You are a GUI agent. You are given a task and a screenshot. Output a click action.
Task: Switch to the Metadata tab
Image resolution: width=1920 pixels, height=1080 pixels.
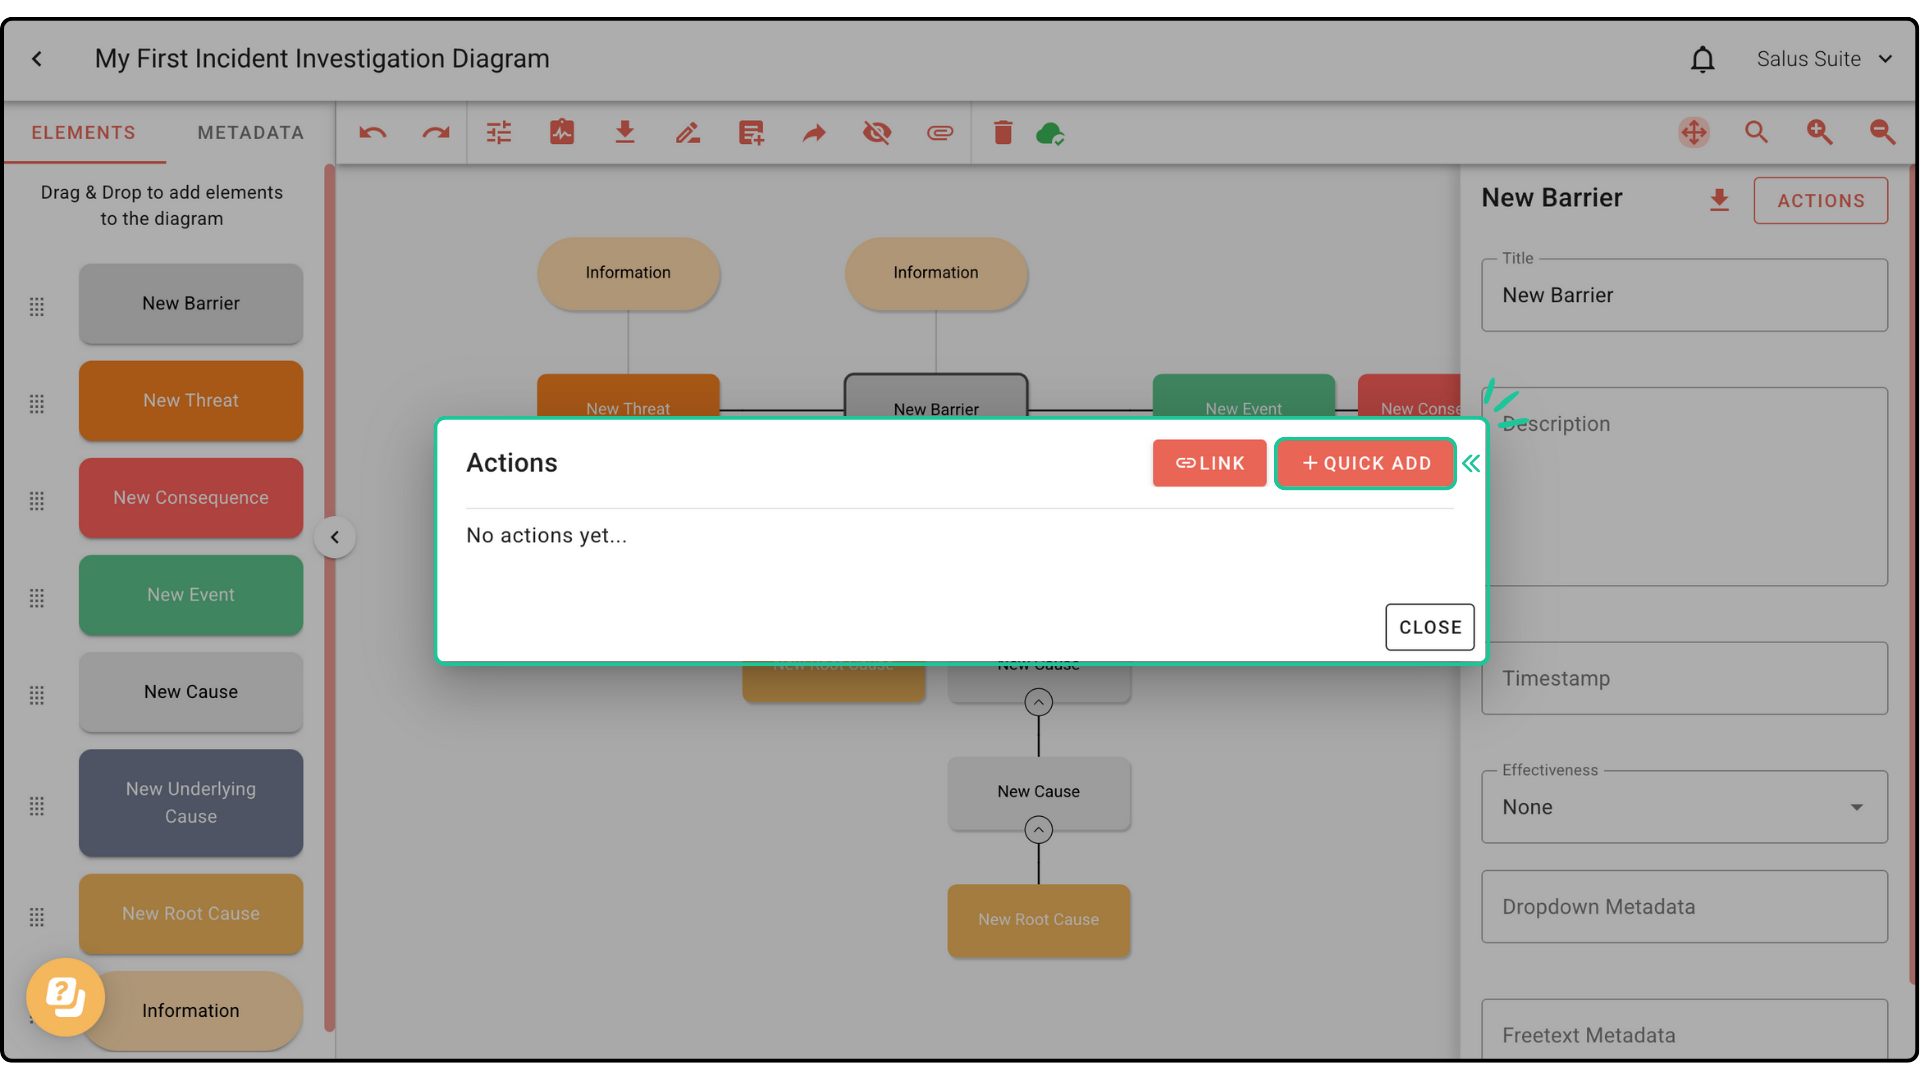point(250,133)
